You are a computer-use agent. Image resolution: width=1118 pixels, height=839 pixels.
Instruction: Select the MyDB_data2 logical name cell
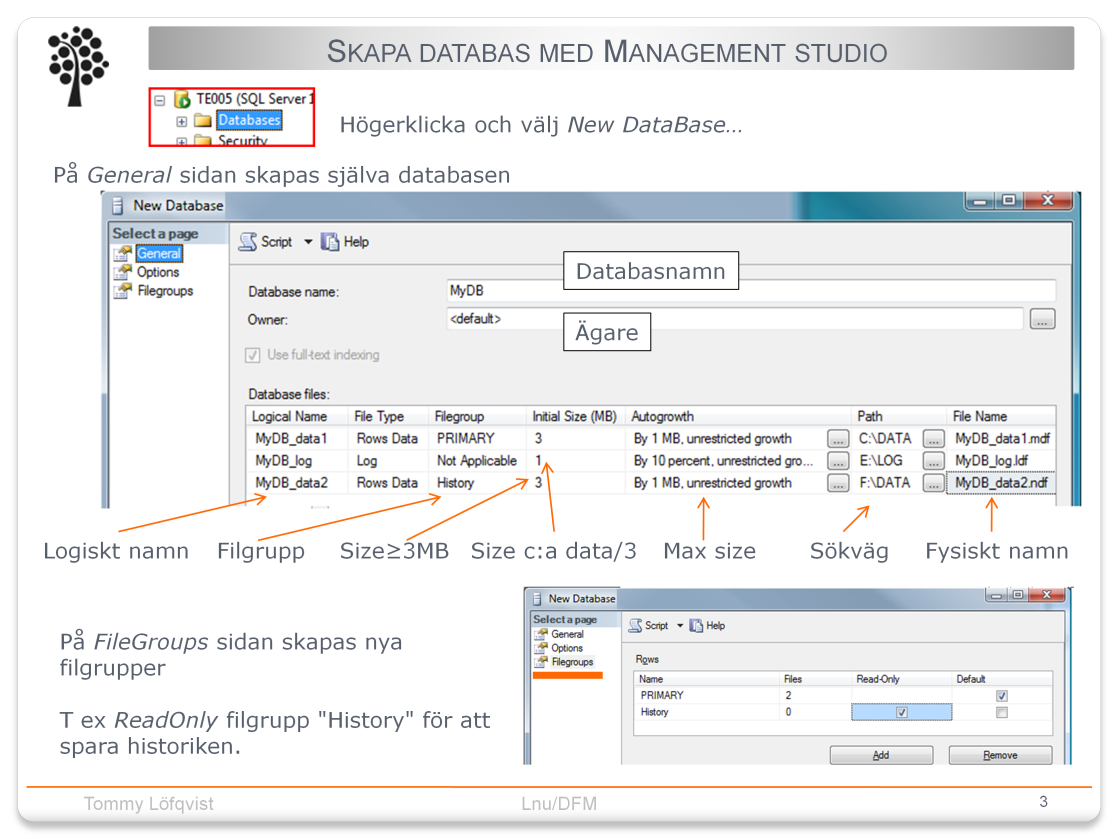(x=292, y=483)
